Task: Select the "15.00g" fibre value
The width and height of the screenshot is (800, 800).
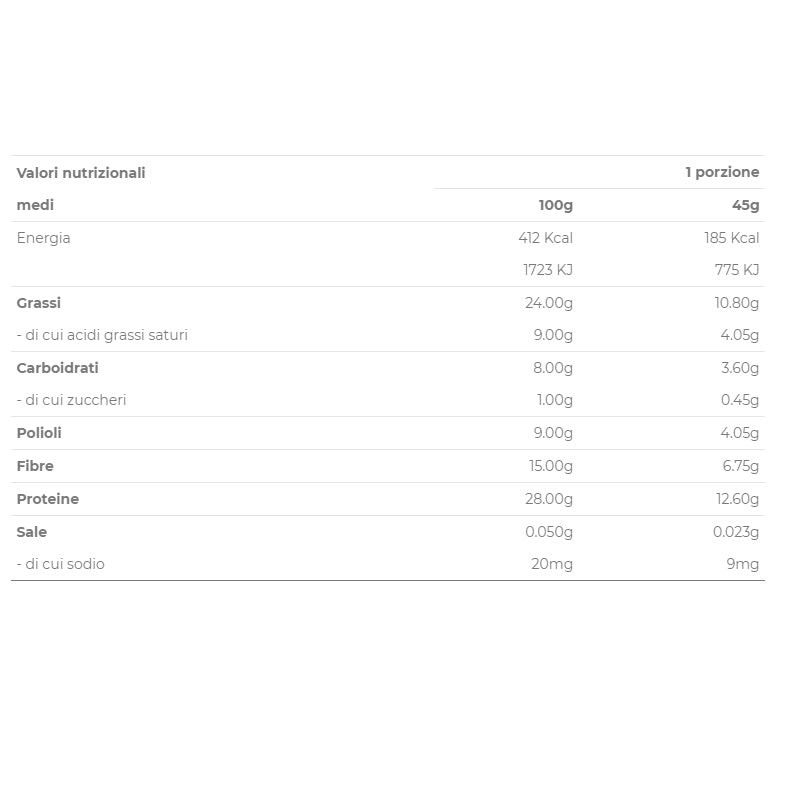Action: (x=550, y=466)
